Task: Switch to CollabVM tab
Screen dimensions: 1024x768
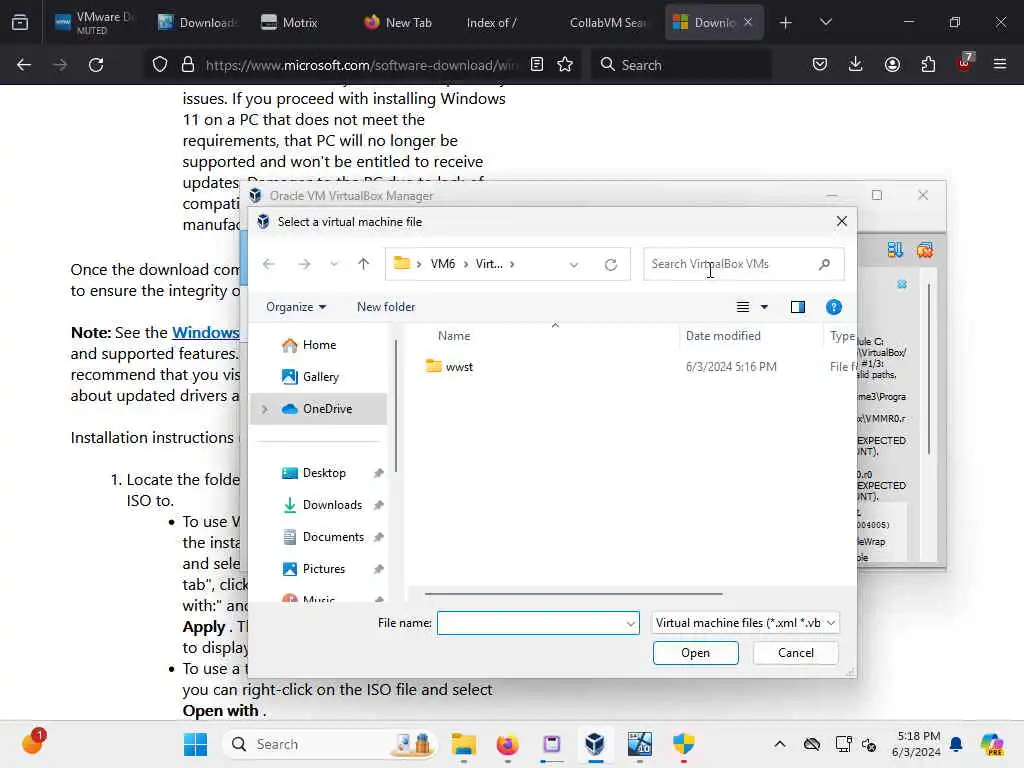Action: [x=607, y=22]
